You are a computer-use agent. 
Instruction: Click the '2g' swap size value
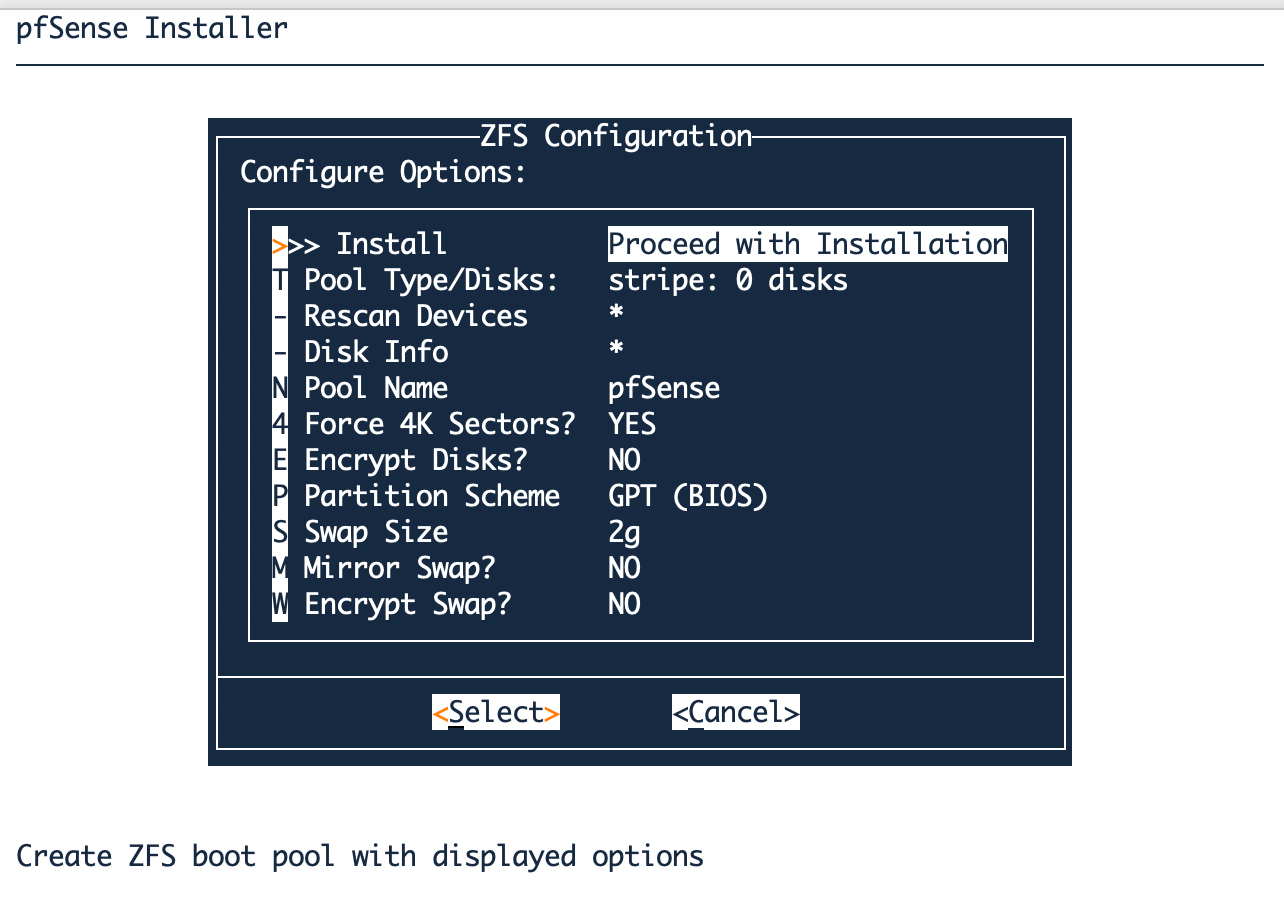tap(624, 532)
